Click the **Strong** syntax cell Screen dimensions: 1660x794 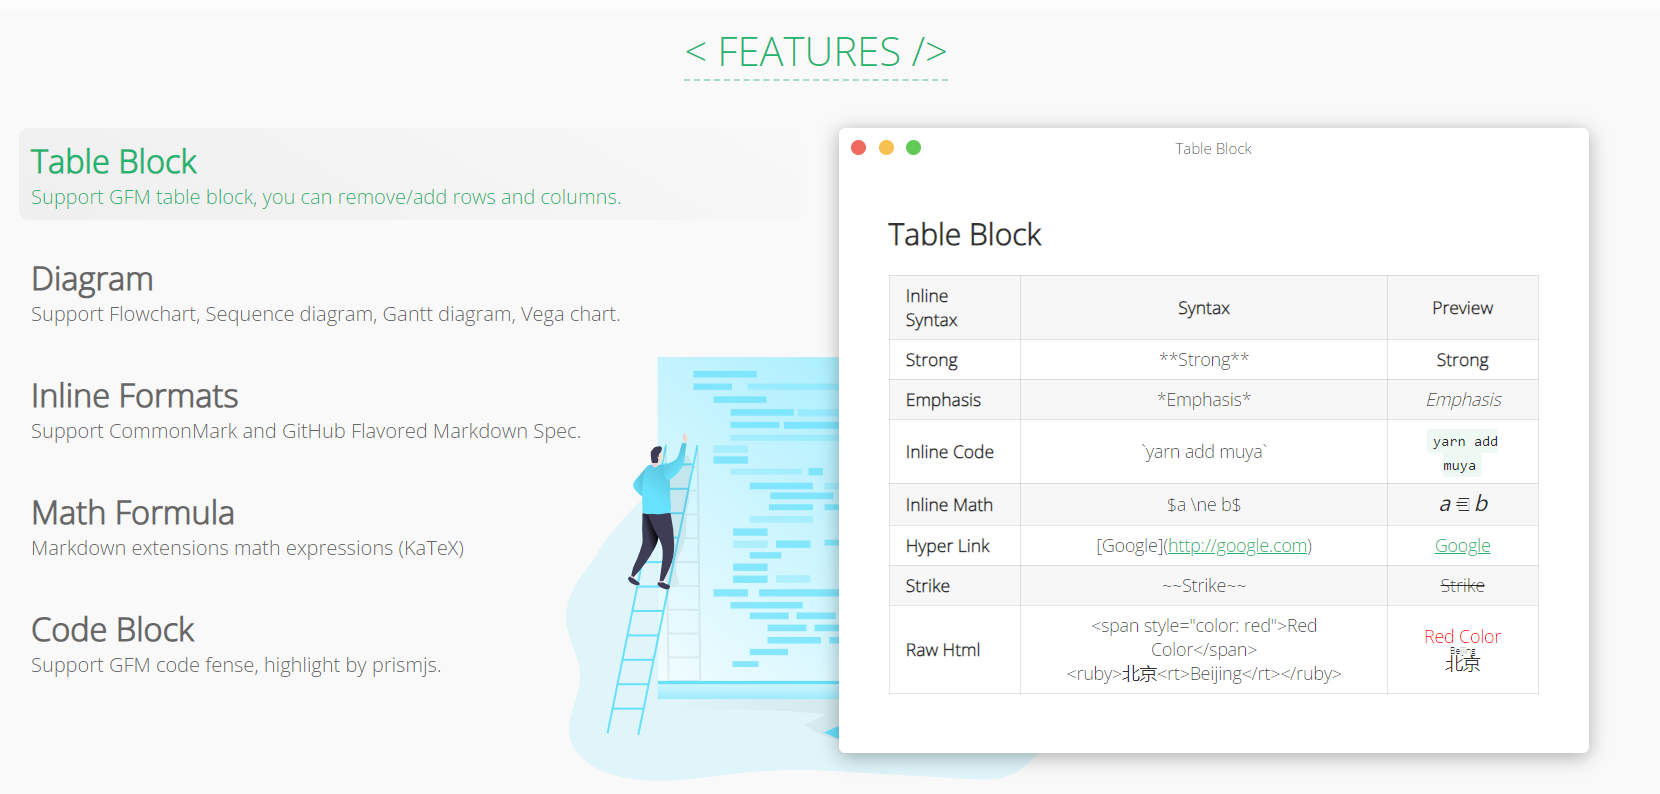[1203, 360]
